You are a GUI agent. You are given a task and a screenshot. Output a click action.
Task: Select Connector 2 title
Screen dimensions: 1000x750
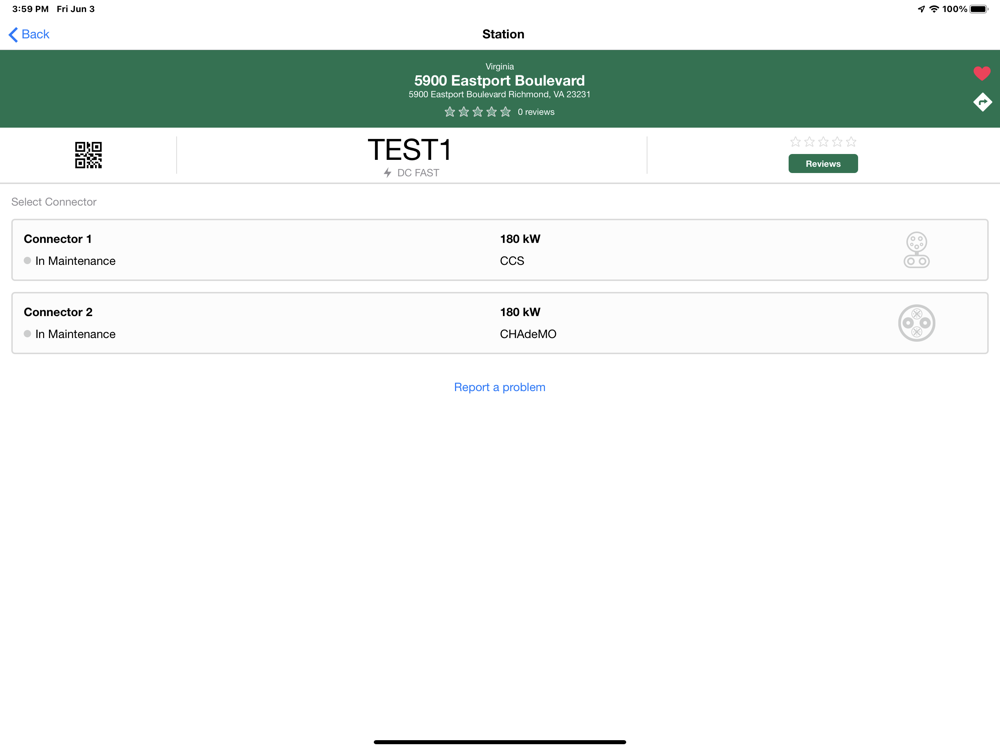pyautogui.click(x=58, y=312)
